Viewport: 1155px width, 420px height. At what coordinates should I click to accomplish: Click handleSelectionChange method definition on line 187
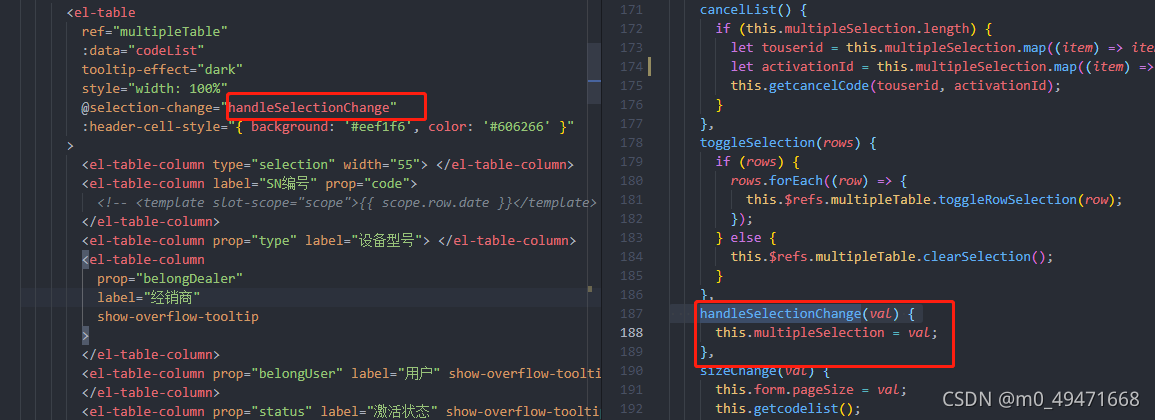pyautogui.click(x=780, y=314)
